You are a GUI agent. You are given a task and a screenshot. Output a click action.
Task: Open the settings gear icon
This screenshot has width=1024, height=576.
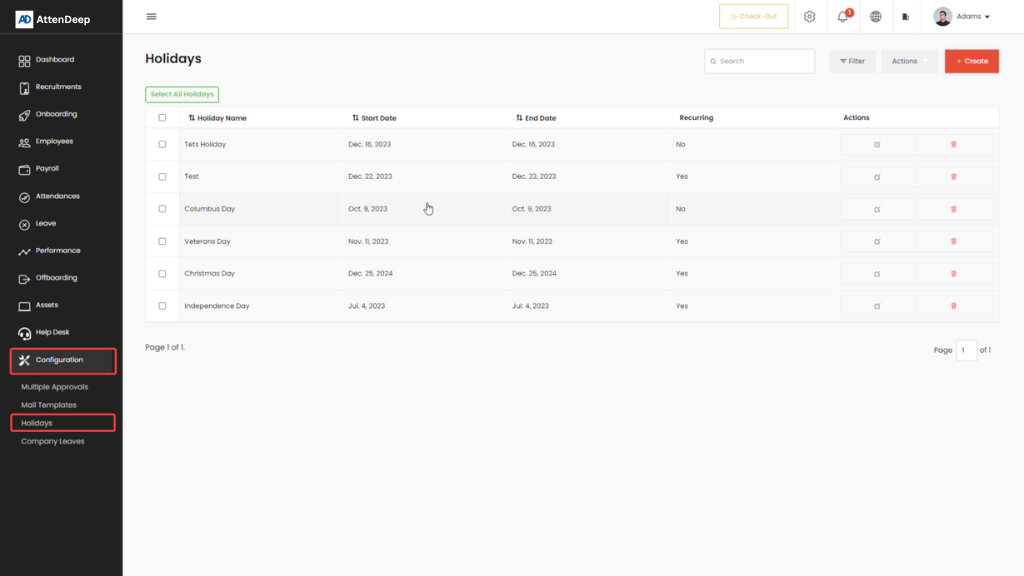click(810, 17)
